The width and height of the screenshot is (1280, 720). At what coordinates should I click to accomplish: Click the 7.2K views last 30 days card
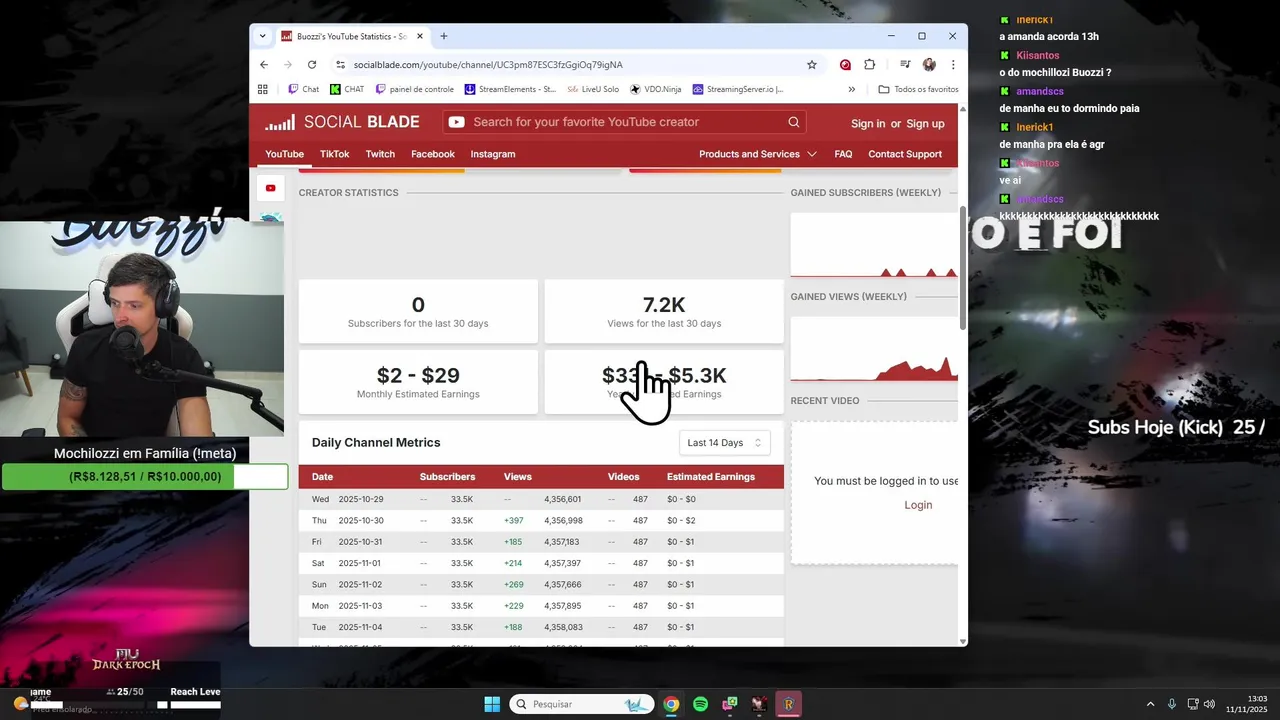(x=664, y=312)
